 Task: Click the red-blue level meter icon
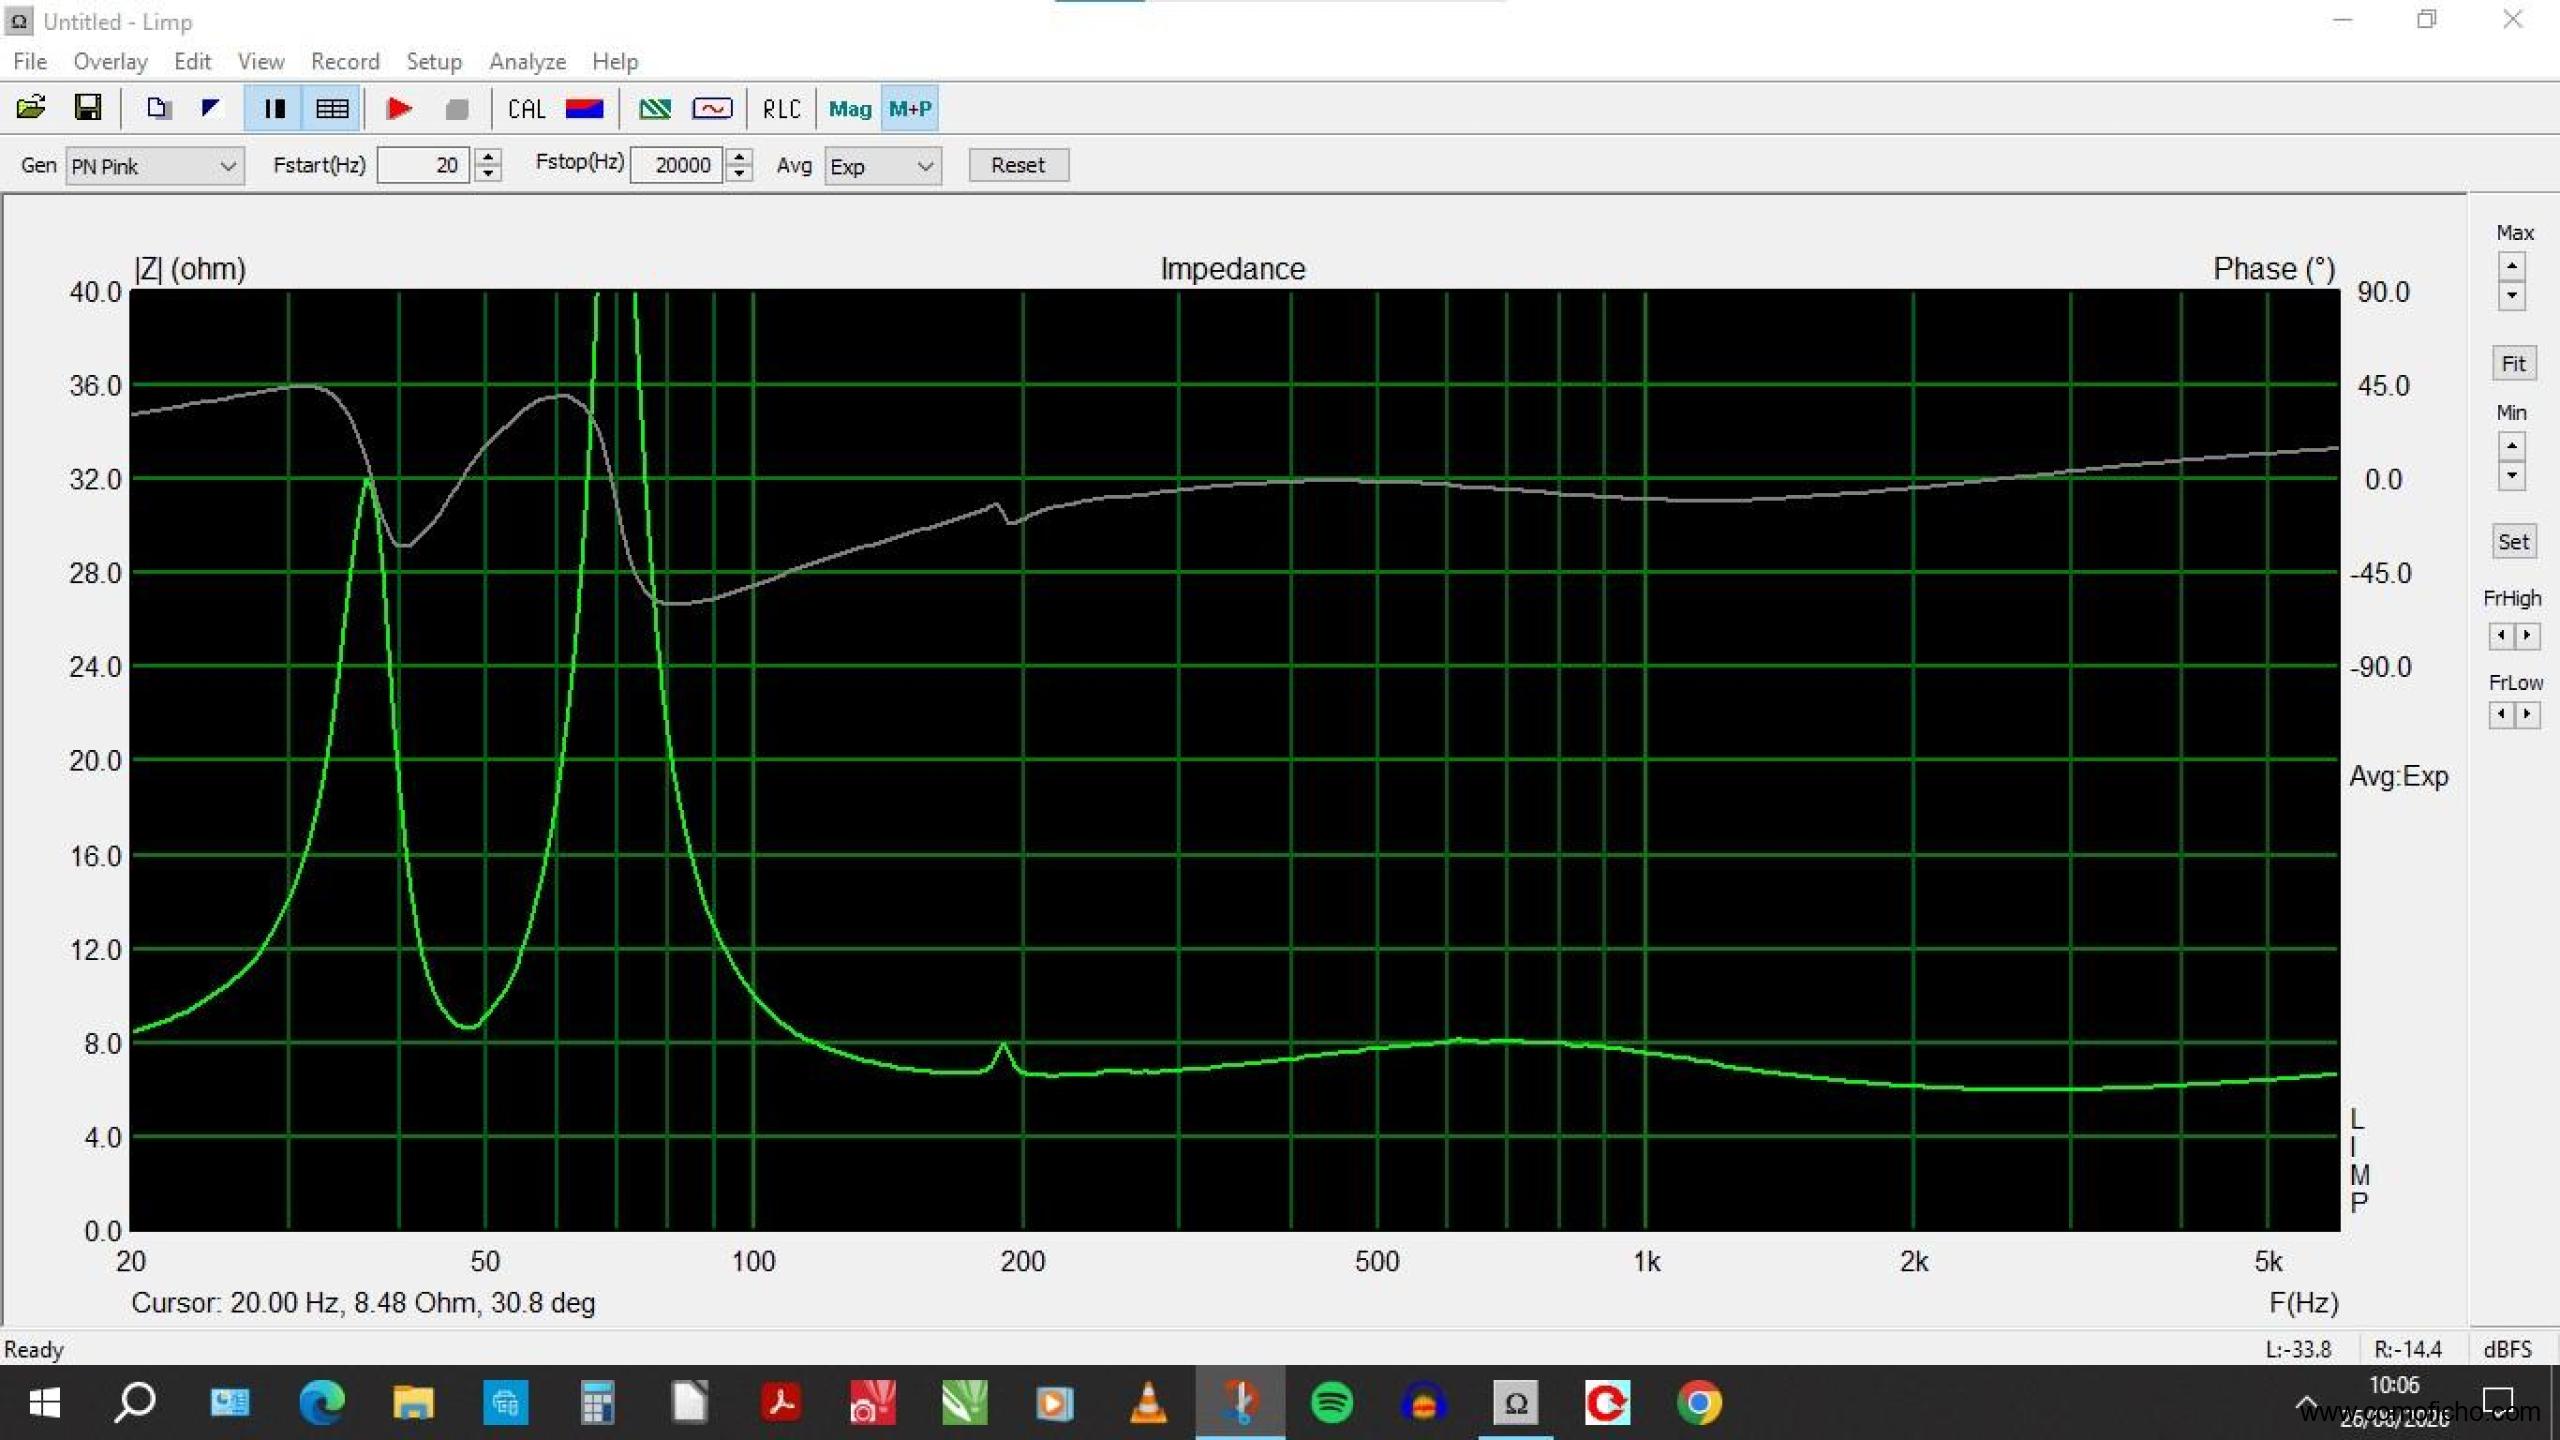click(584, 108)
